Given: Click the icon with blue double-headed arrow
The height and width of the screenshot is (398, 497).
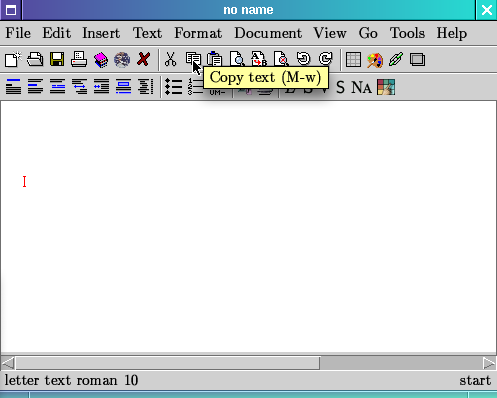Looking at the screenshot, I should click(79, 87).
